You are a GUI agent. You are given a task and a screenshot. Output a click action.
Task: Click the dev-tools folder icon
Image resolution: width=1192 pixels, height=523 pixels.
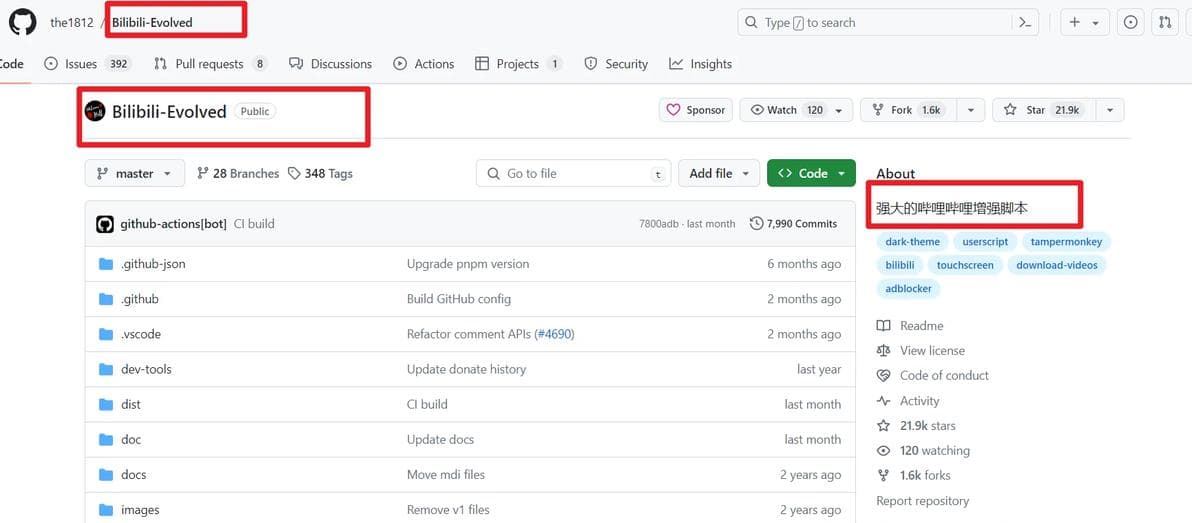106,369
